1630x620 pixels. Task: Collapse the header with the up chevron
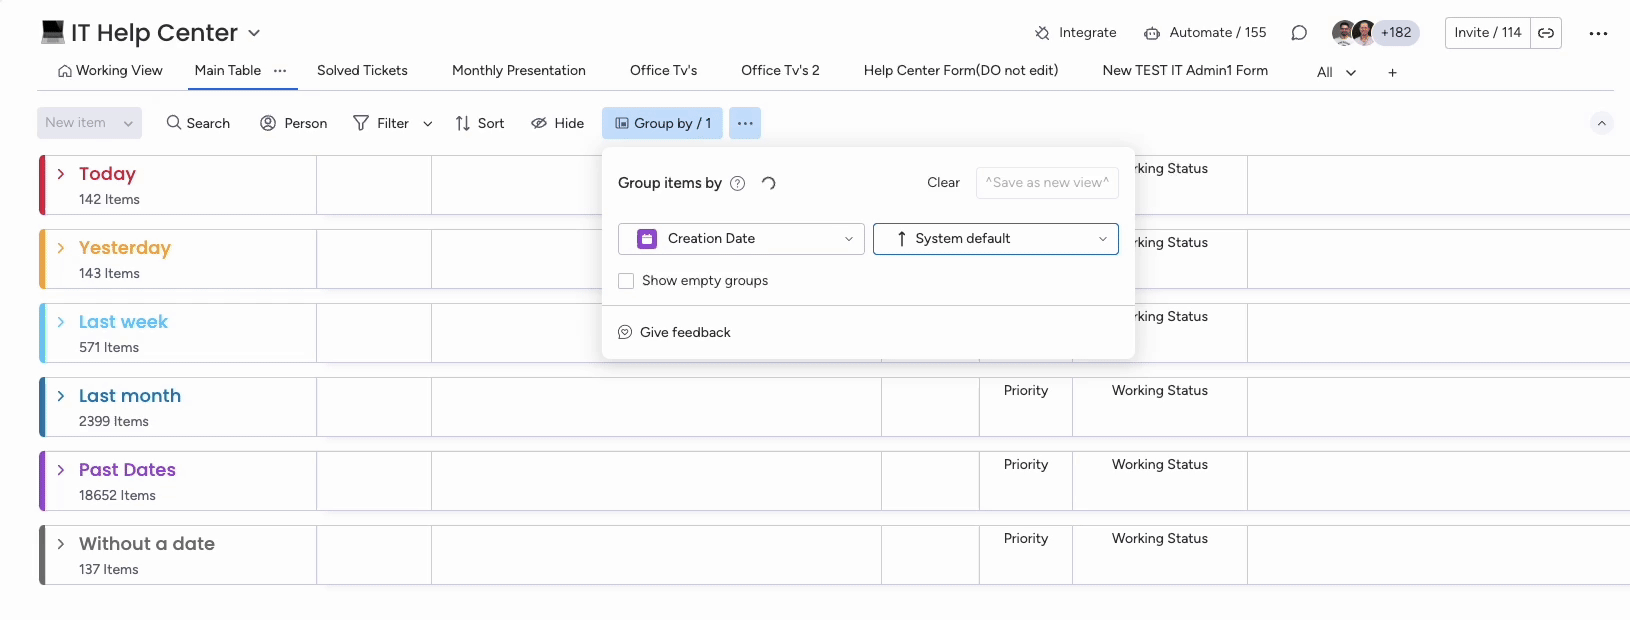pos(1602,123)
